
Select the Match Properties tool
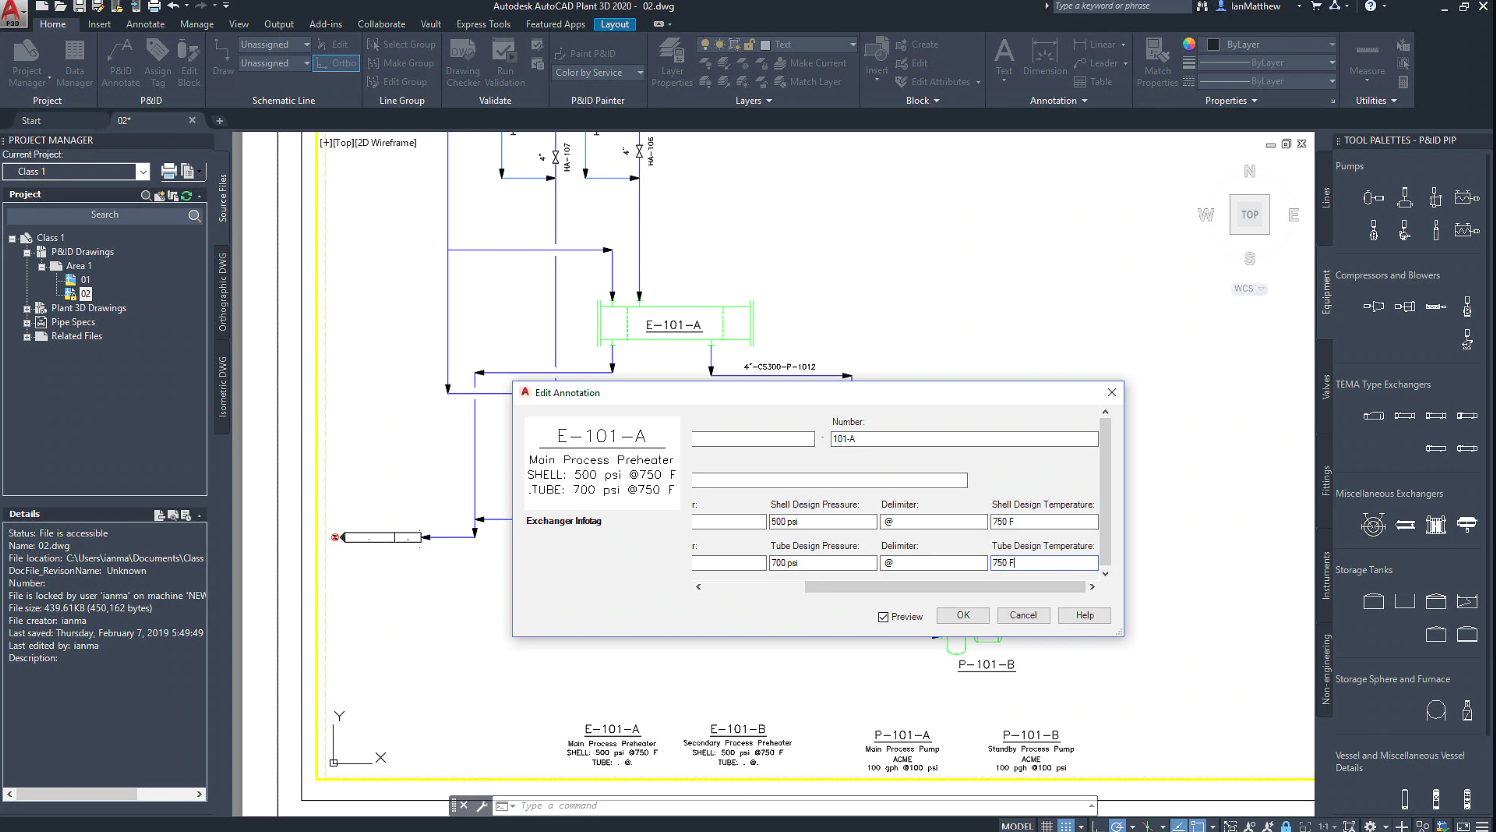[x=1157, y=62]
